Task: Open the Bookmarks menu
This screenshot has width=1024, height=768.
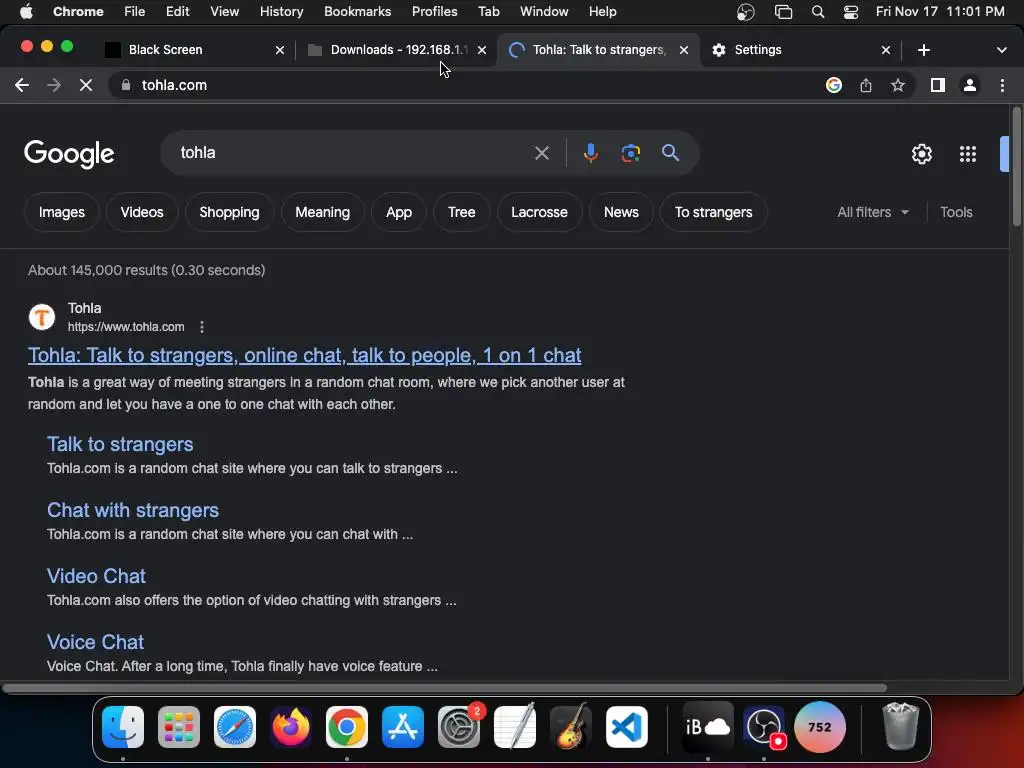Action: (x=357, y=12)
